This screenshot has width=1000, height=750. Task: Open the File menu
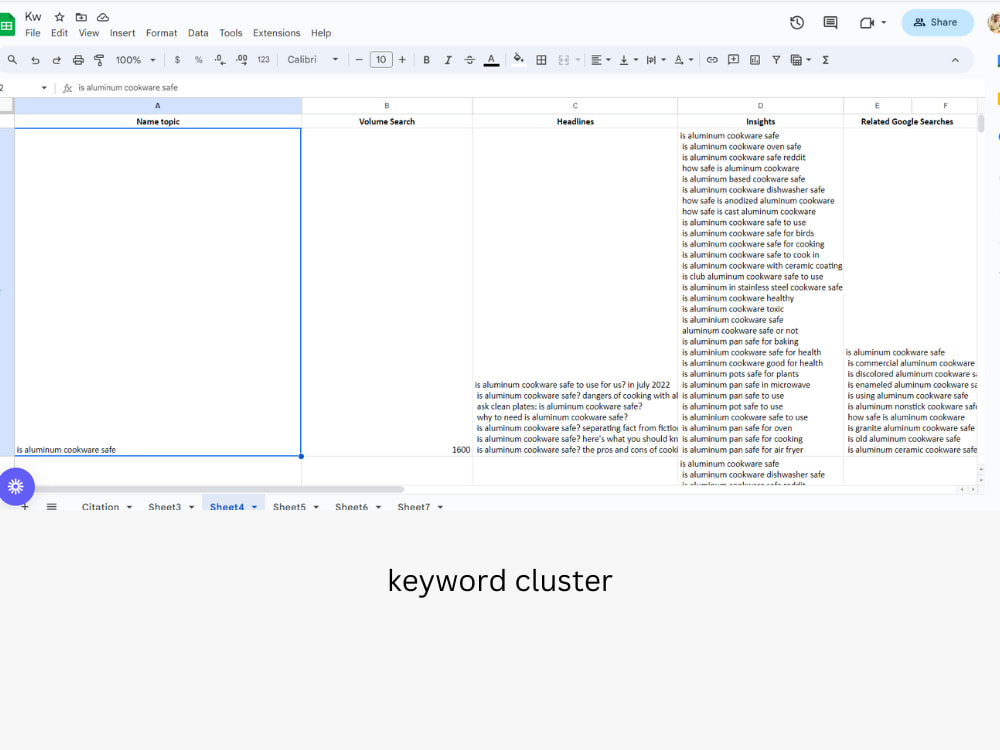pos(33,33)
